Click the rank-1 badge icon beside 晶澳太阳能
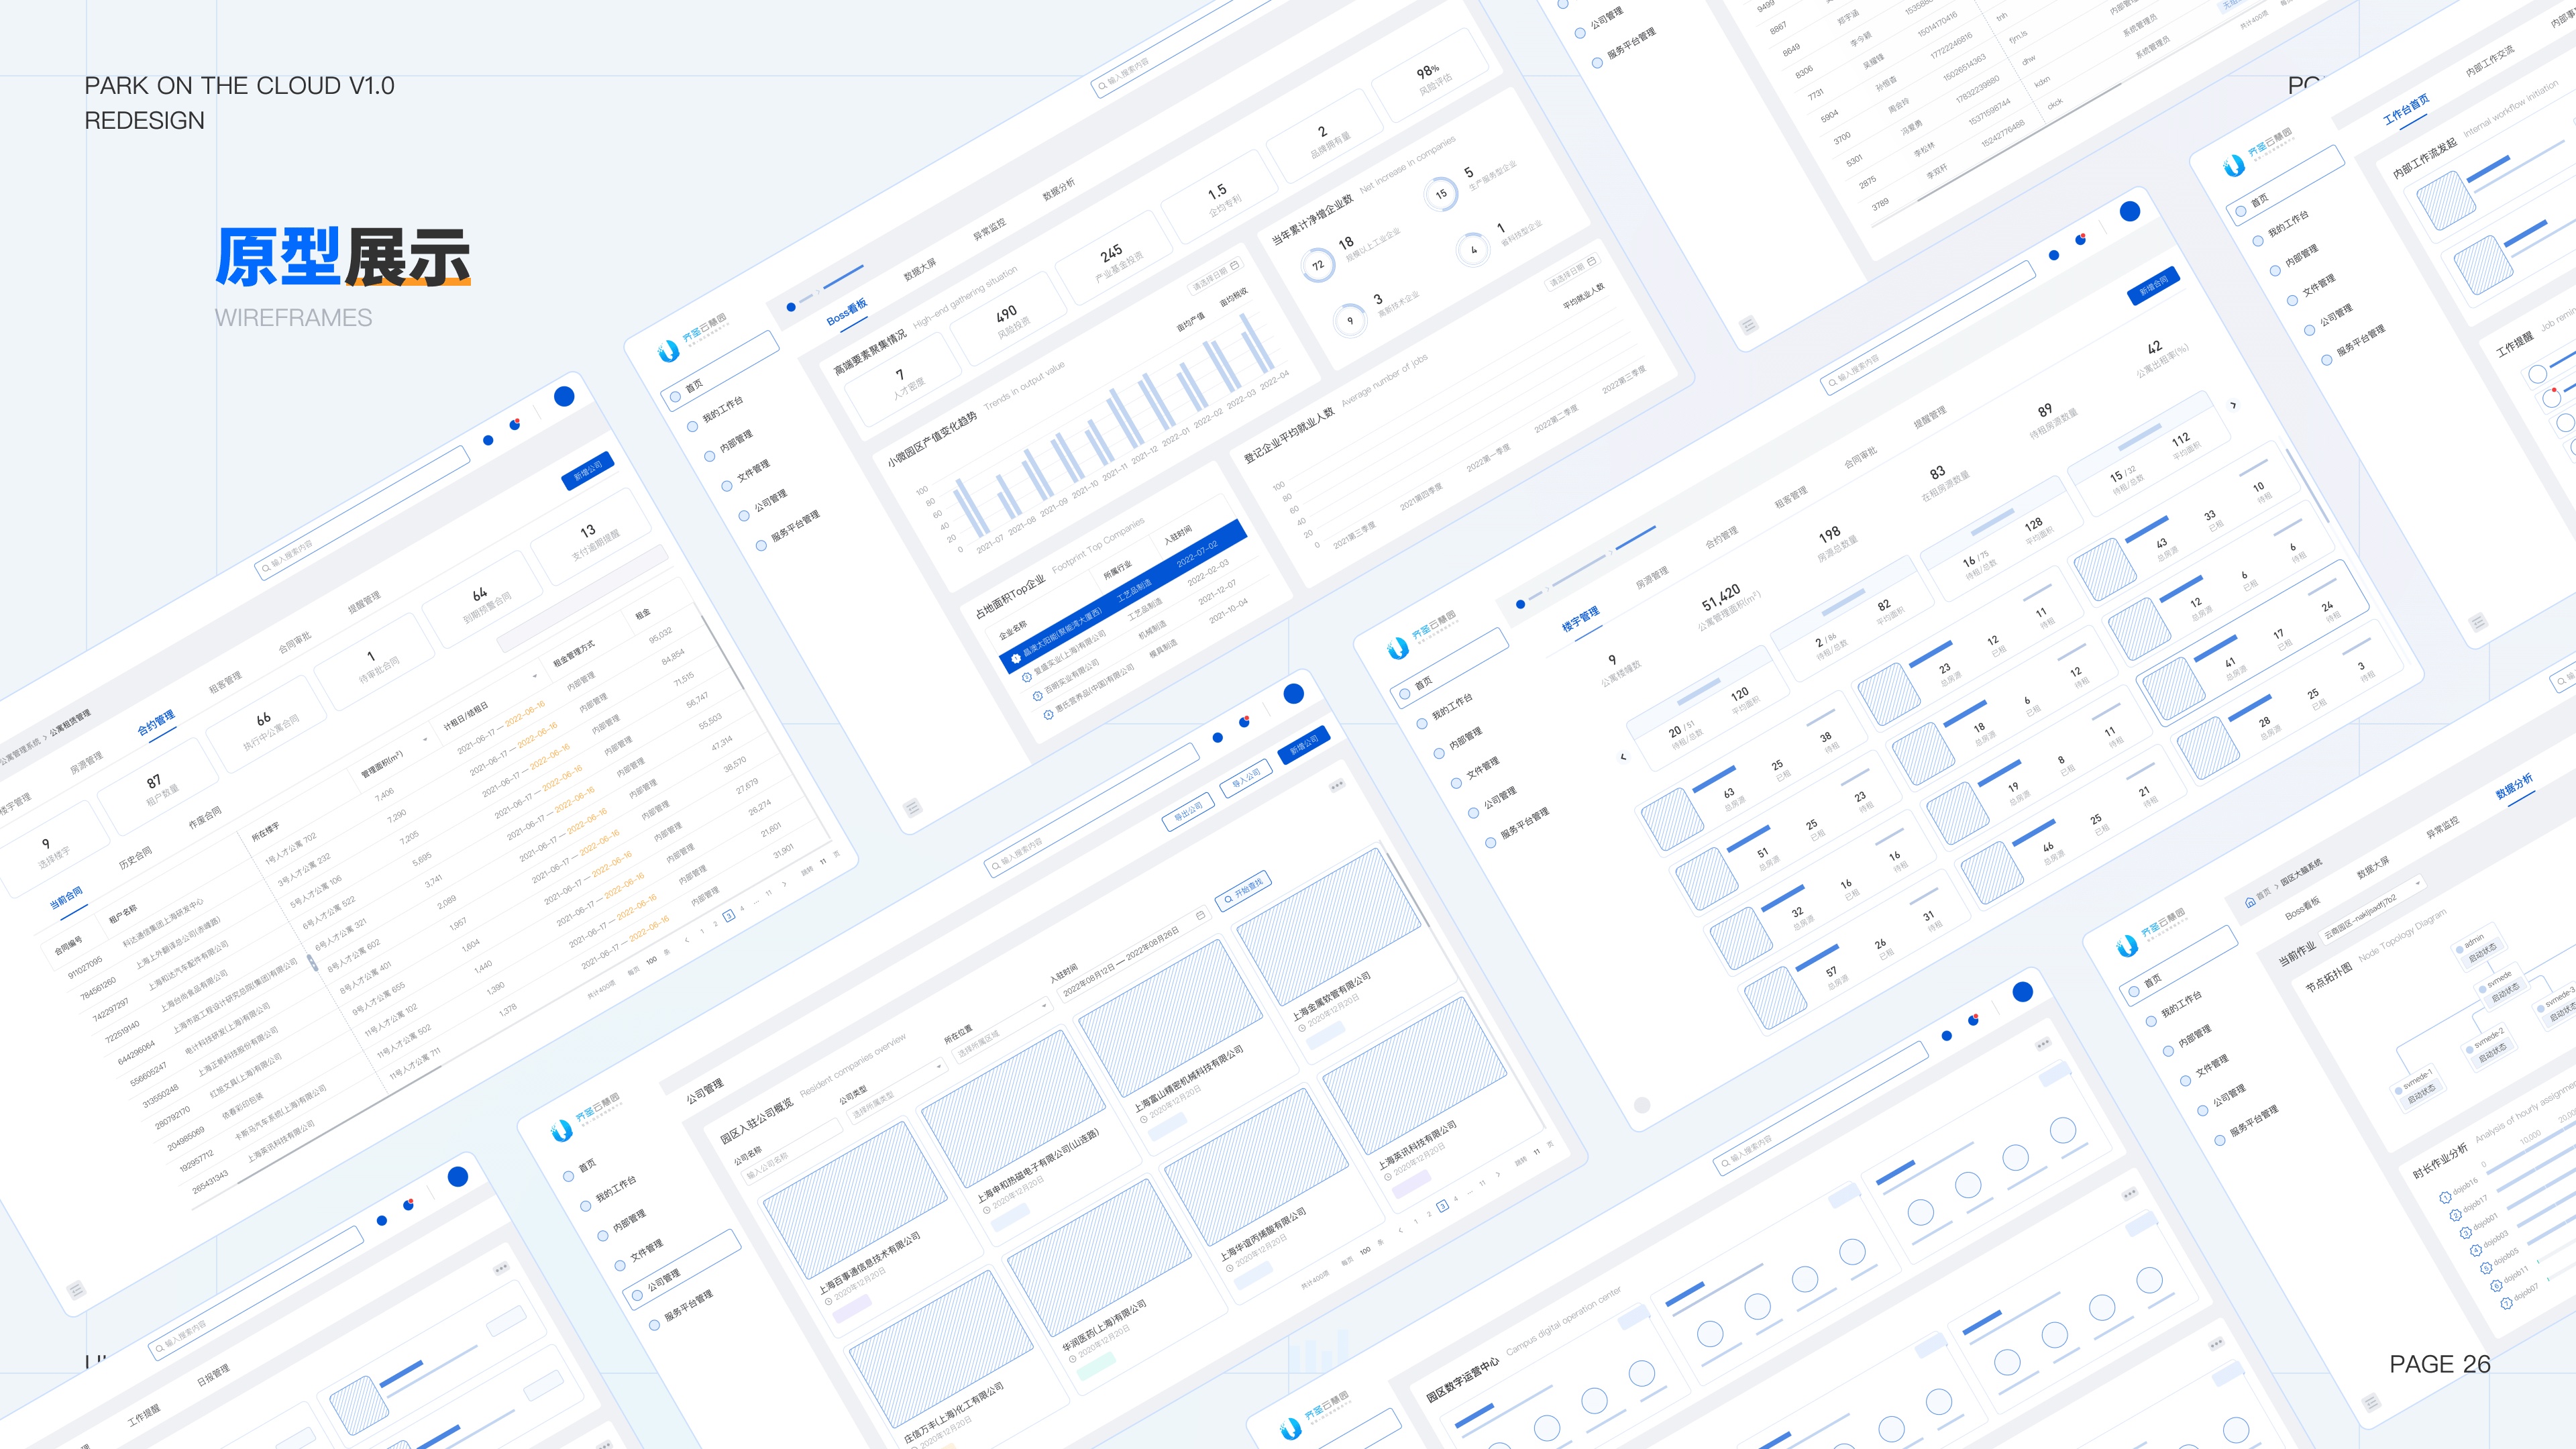 pyautogui.click(x=1016, y=658)
